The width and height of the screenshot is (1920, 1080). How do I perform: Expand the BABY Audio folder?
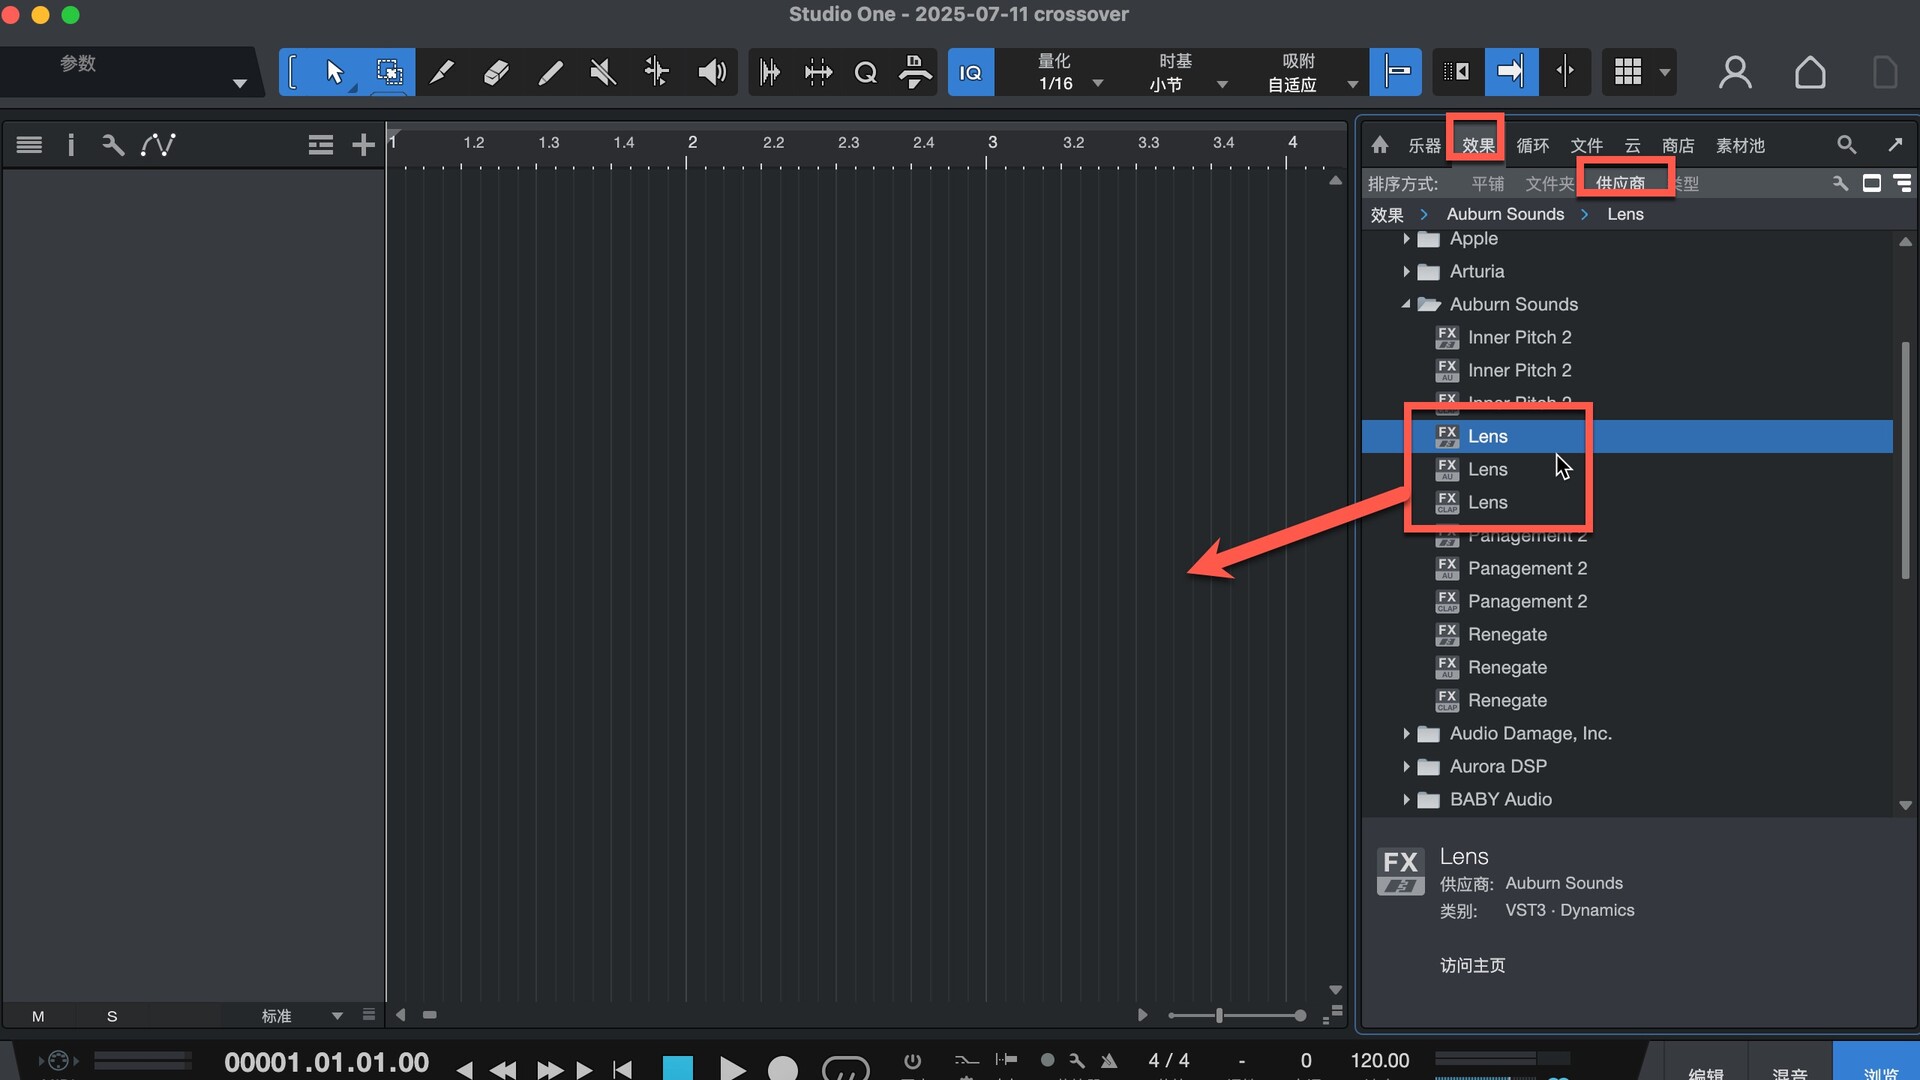click(1406, 799)
